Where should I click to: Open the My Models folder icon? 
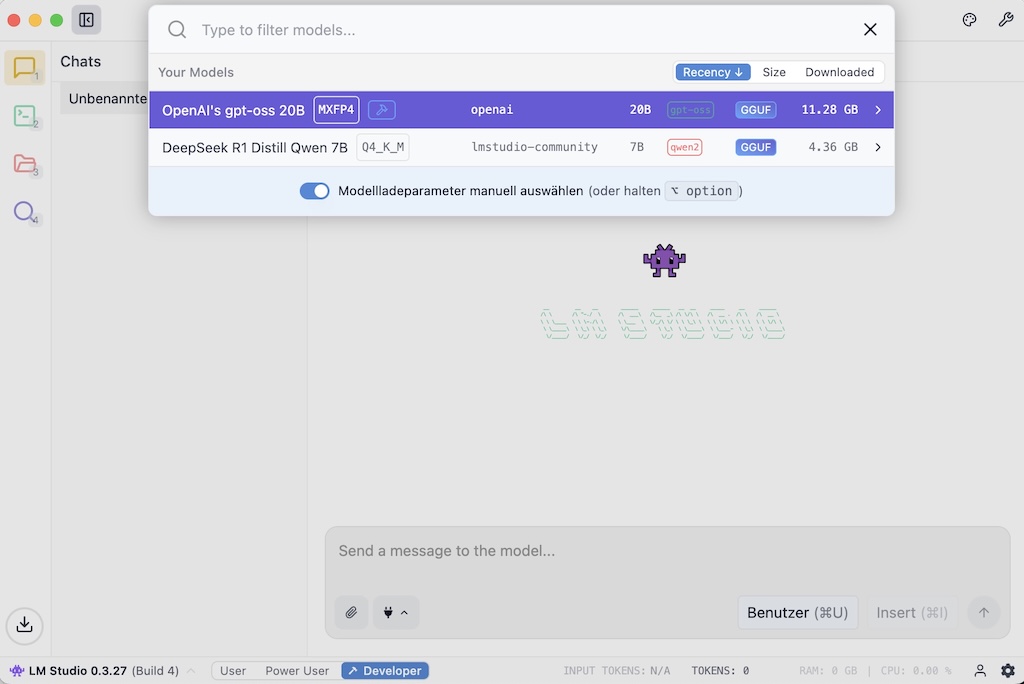tap(25, 164)
